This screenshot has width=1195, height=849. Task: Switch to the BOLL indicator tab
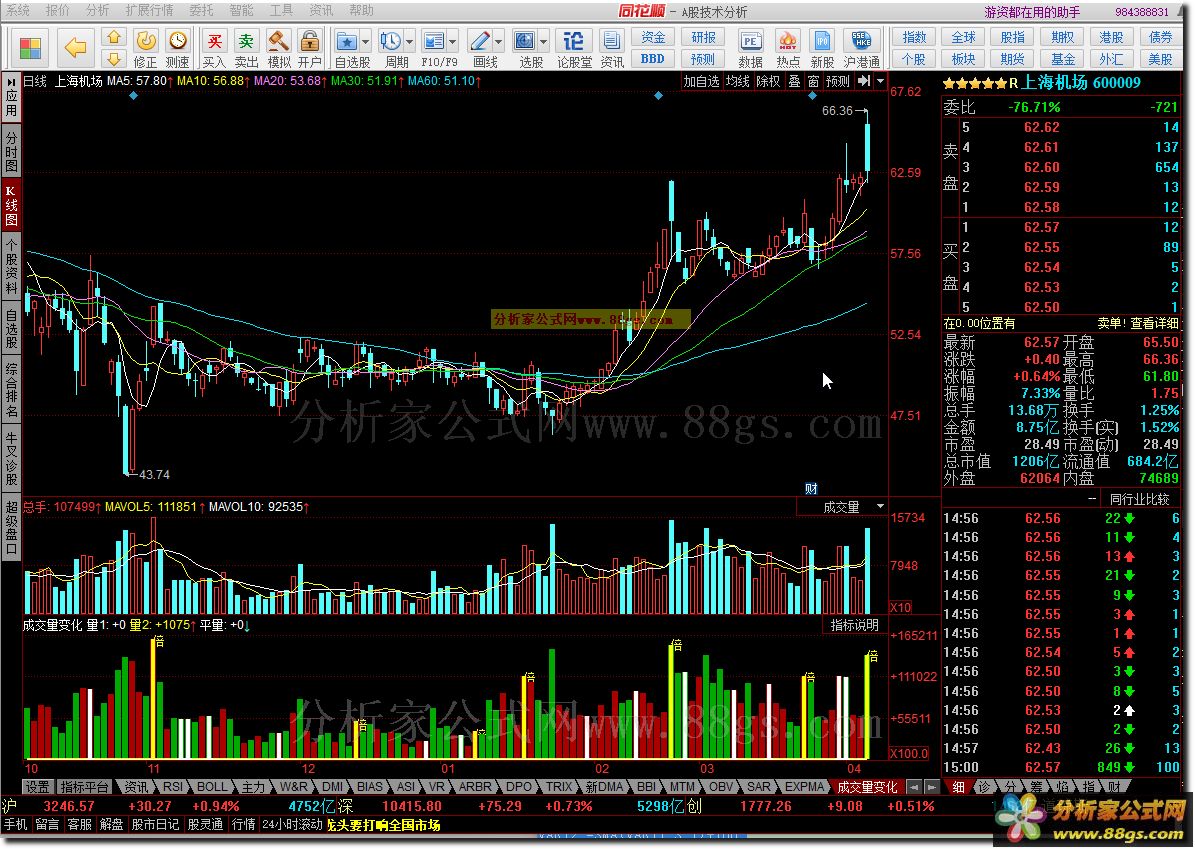point(212,787)
